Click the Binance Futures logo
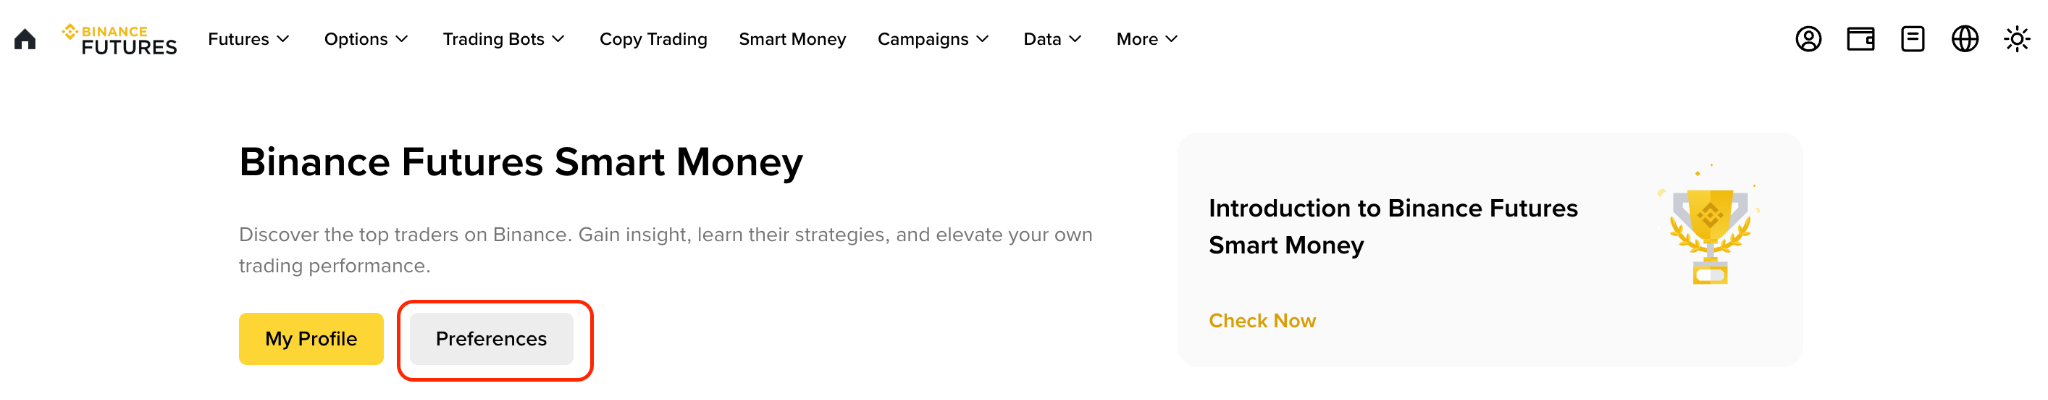Screen dimensions: 2048x400 [x=119, y=39]
